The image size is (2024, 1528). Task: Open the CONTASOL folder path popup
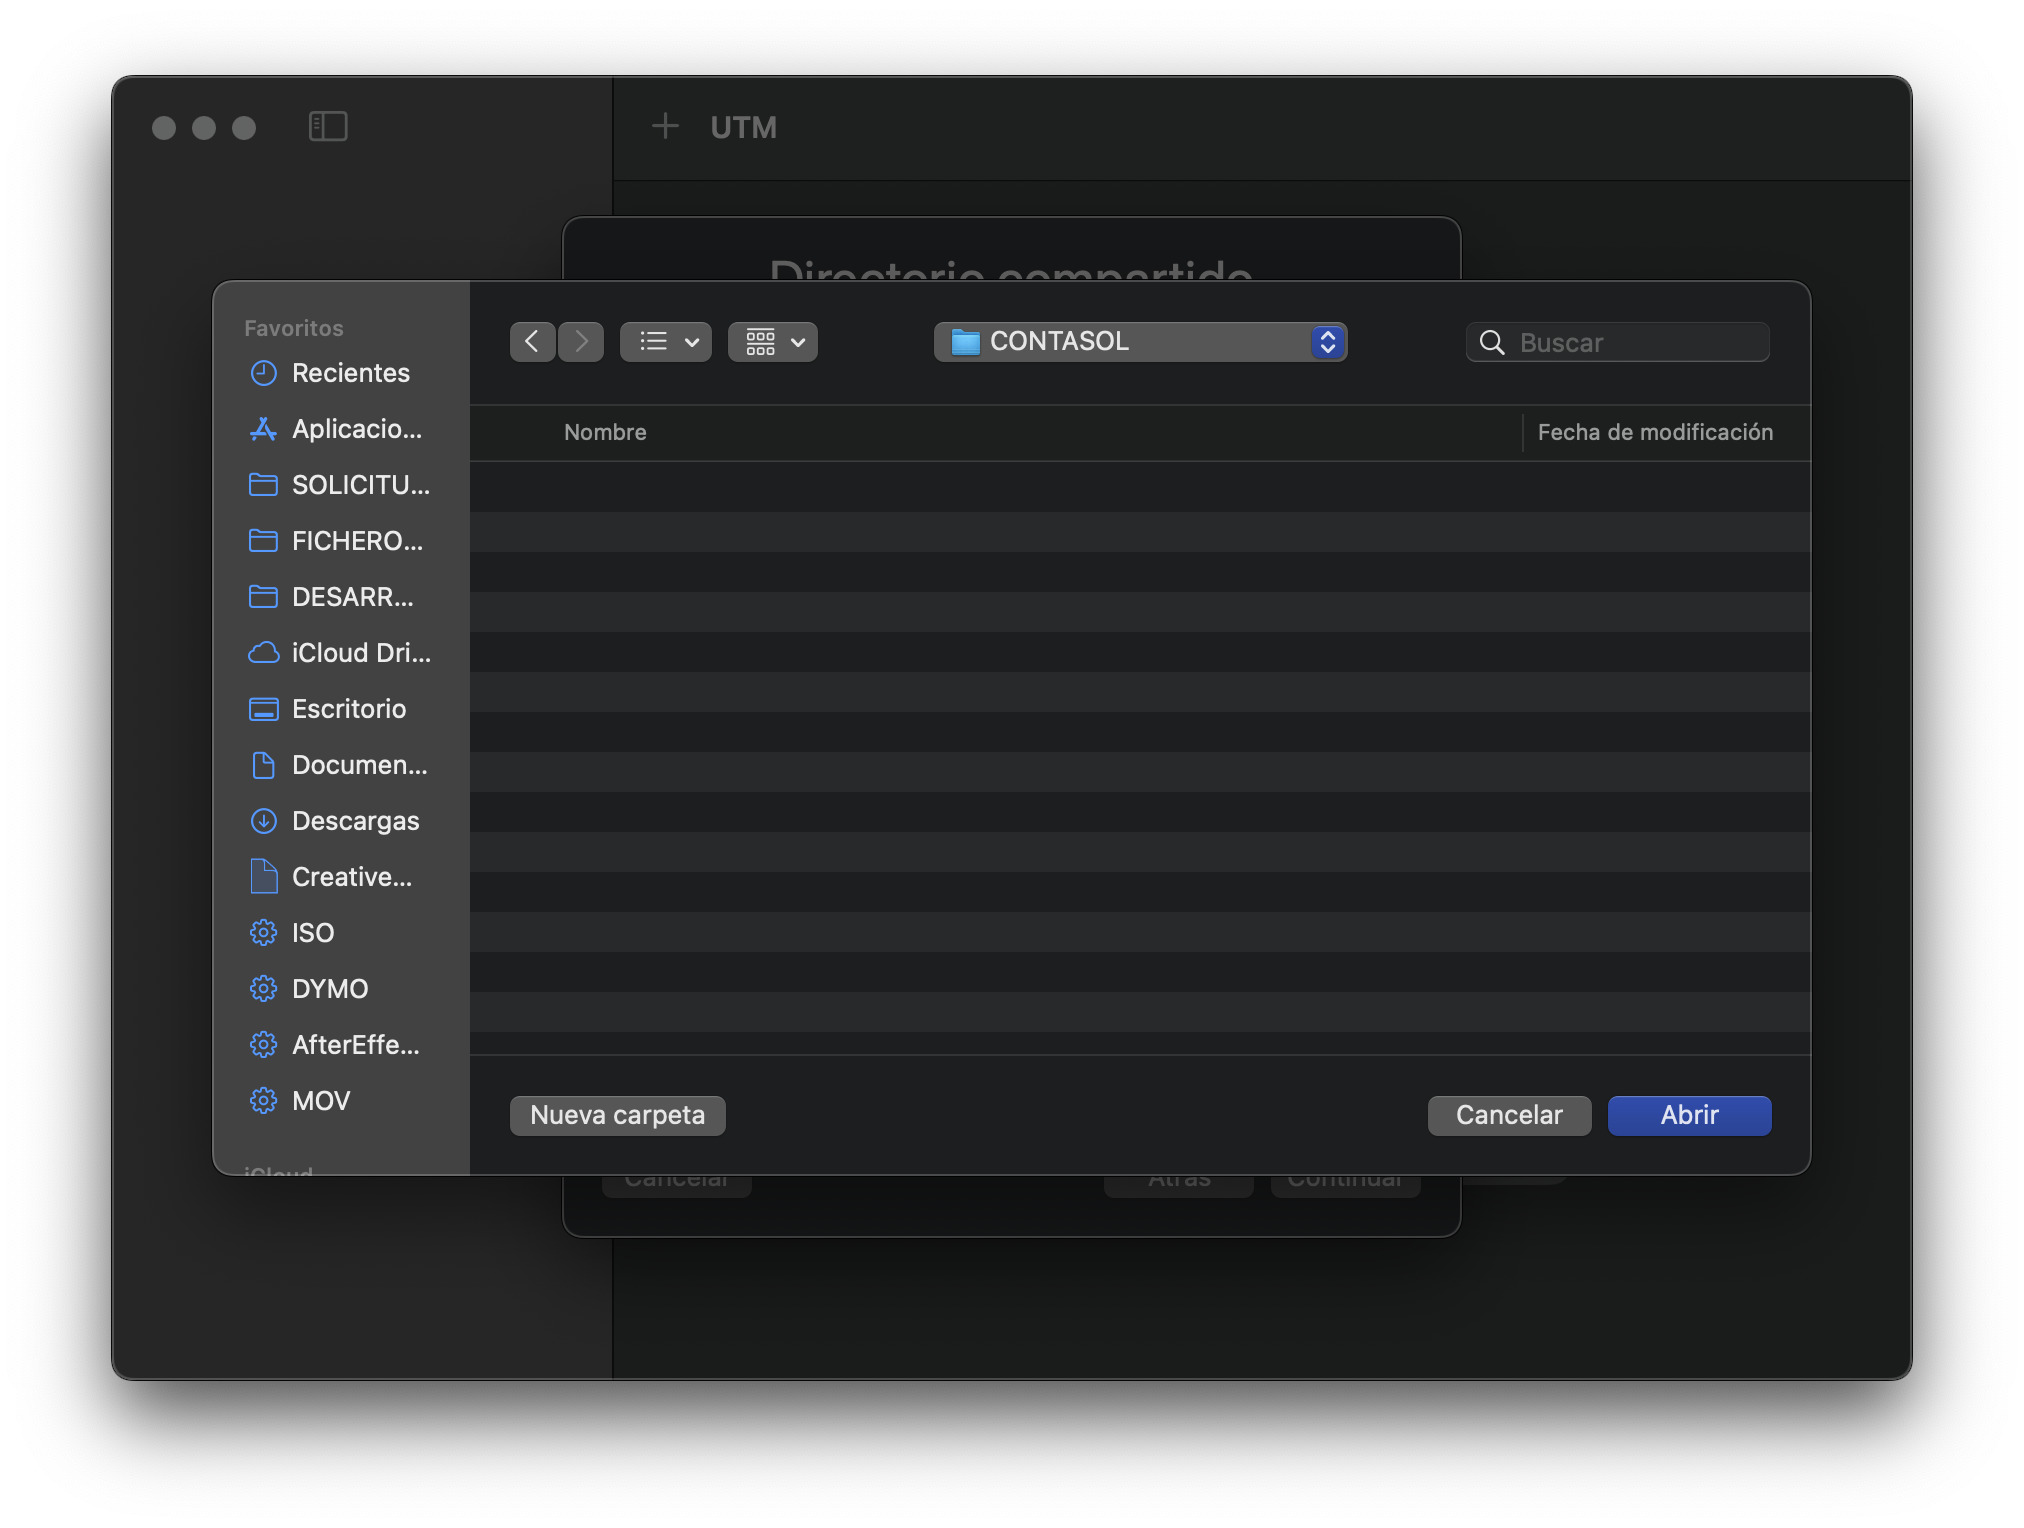1140,342
